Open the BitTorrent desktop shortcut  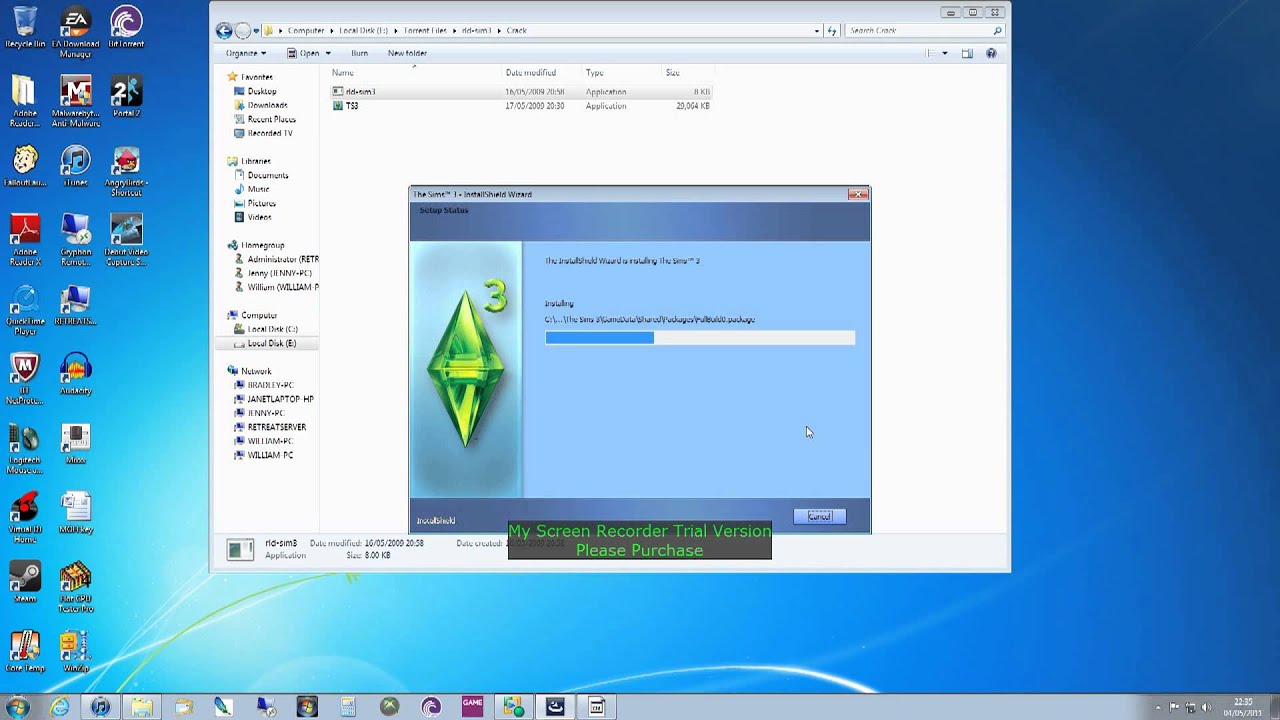point(126,27)
